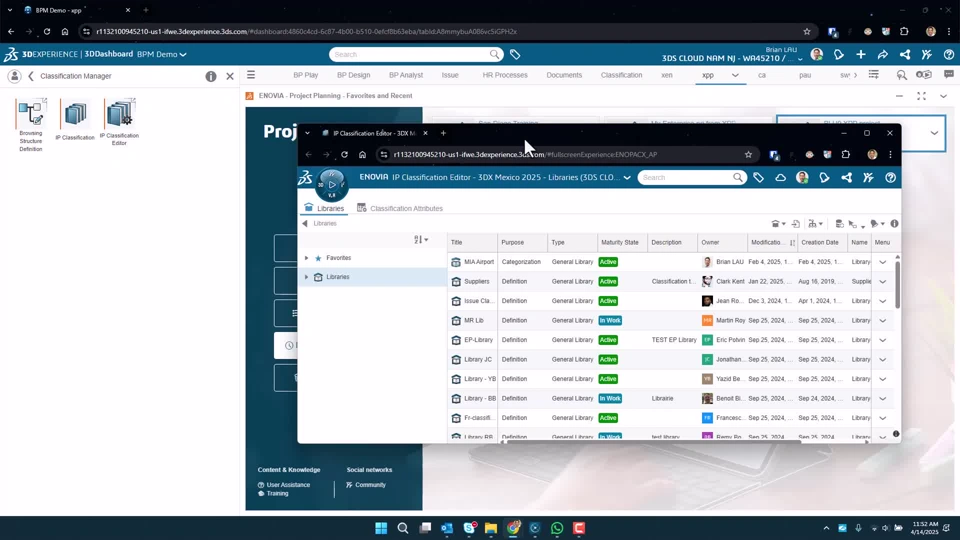Image resolution: width=960 pixels, height=540 pixels.
Task: Expand the Favorites tree node
Action: 307,258
